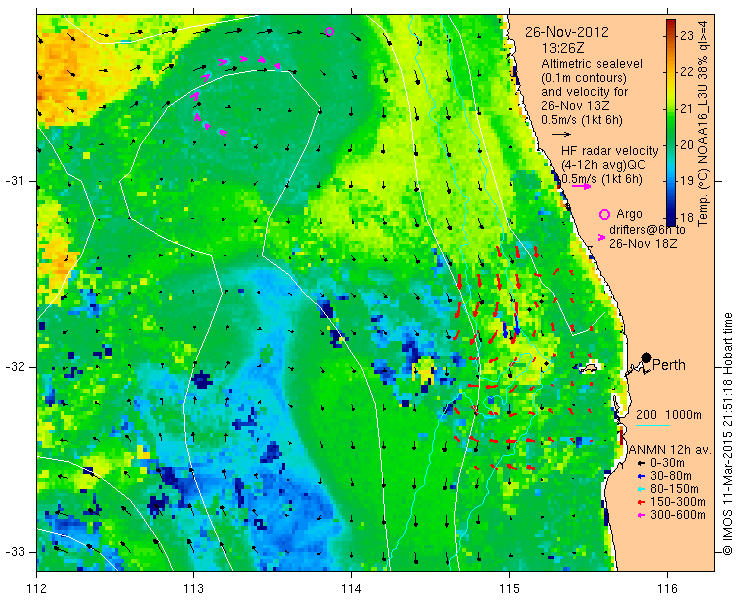This screenshot has height=600, width=740.
Task: Click the blue 30-80m legend arrow
Action: tap(639, 476)
